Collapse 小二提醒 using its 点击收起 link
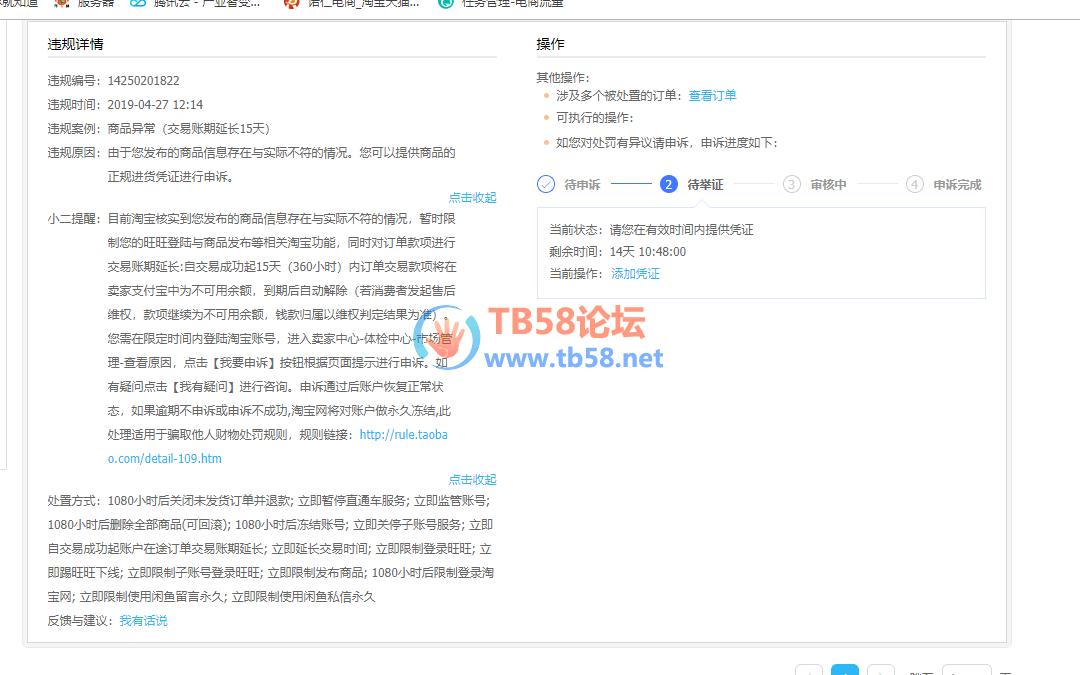The width and height of the screenshot is (1080, 675). click(472, 479)
